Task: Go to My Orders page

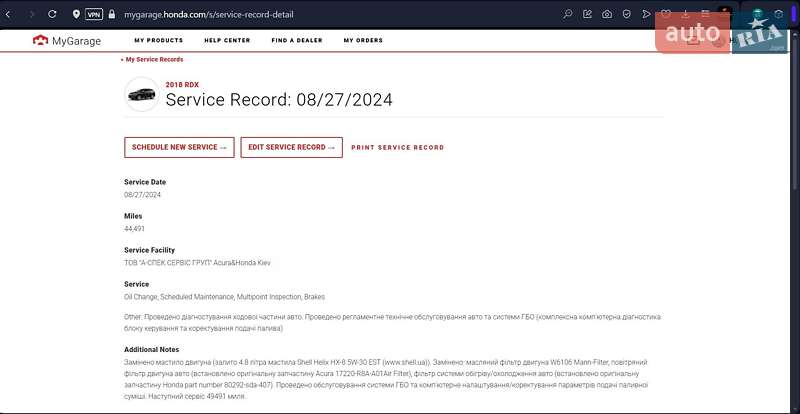Action: 363,41
